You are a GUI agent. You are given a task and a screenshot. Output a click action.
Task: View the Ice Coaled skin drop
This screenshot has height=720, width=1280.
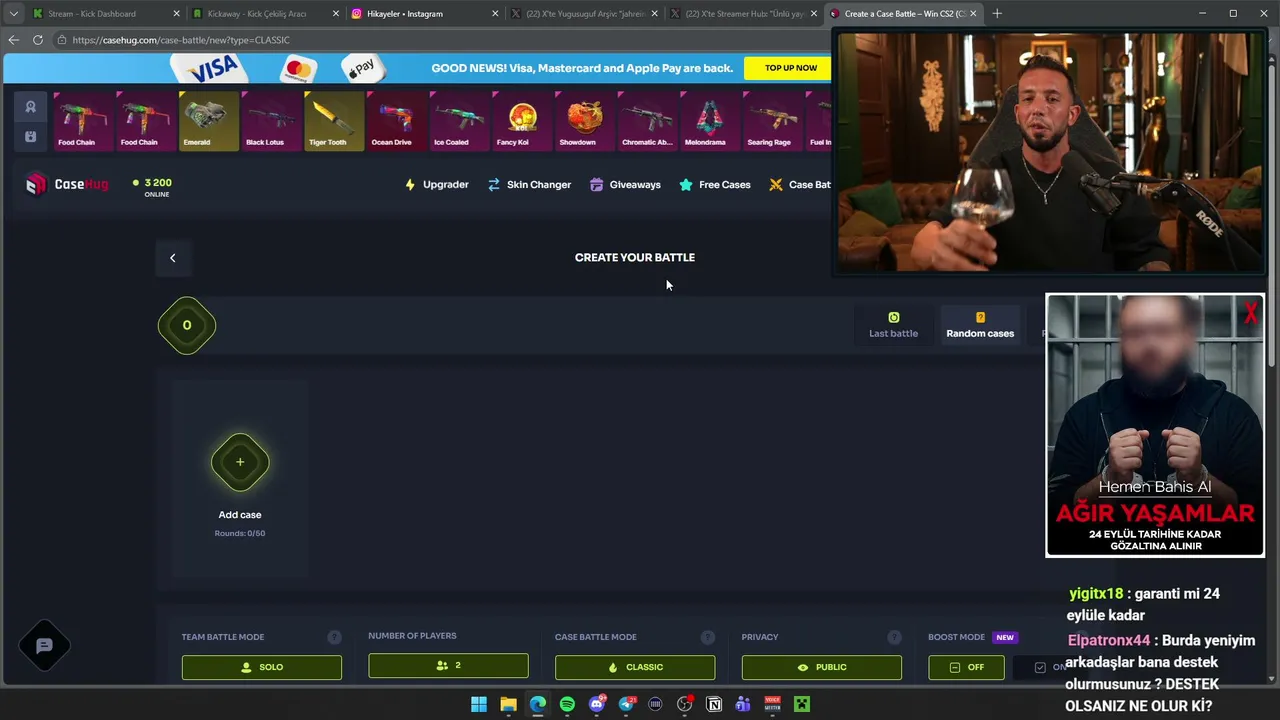[x=459, y=121]
